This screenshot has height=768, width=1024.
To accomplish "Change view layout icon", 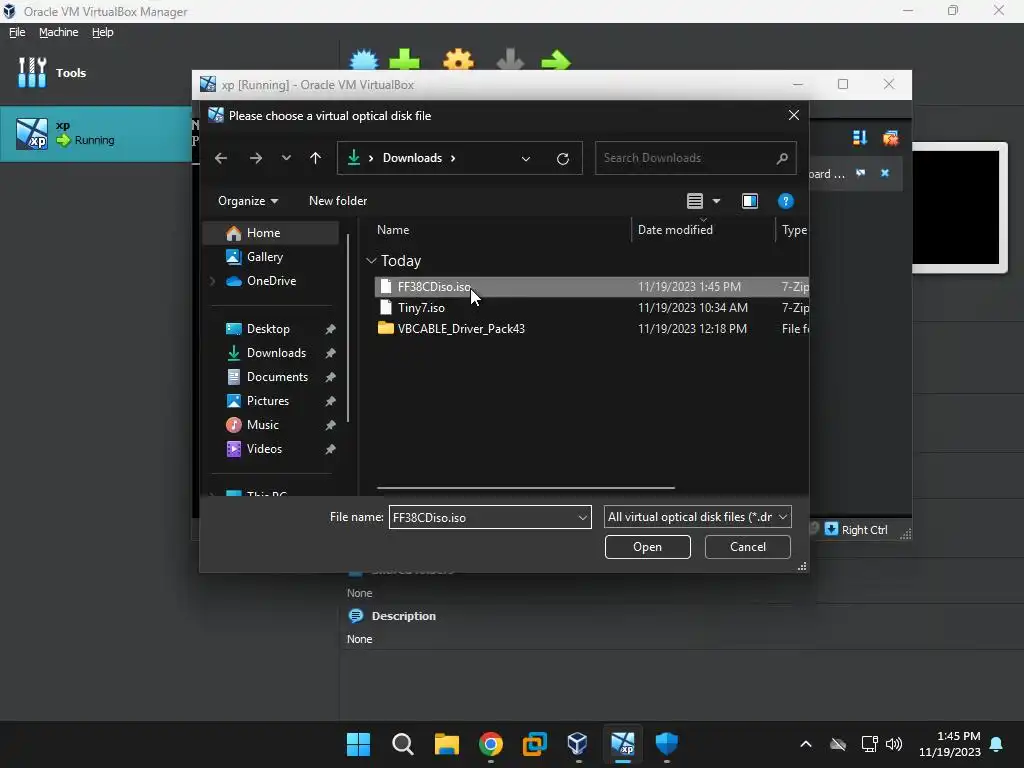I will click(x=695, y=201).
